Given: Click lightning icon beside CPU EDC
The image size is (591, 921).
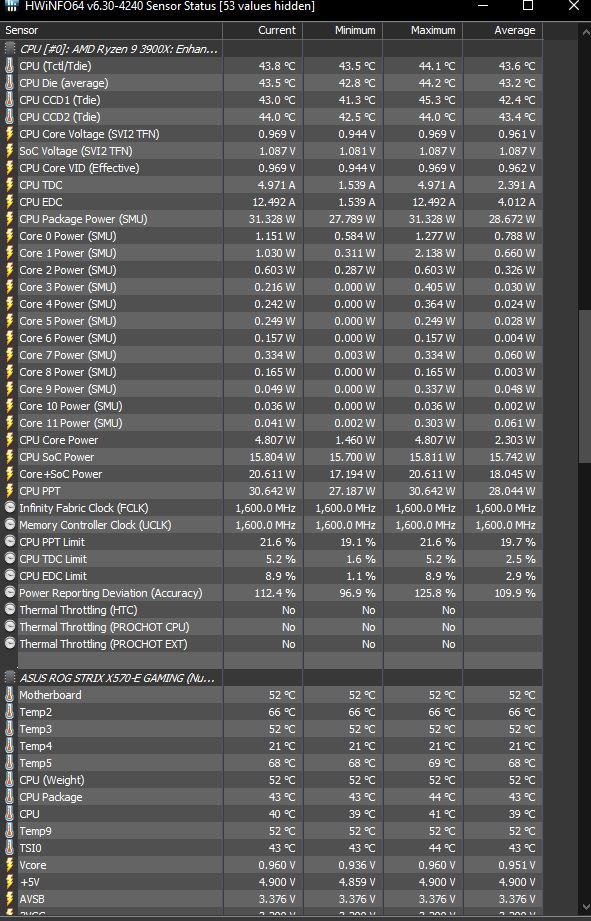Looking at the screenshot, I should click(9, 202).
